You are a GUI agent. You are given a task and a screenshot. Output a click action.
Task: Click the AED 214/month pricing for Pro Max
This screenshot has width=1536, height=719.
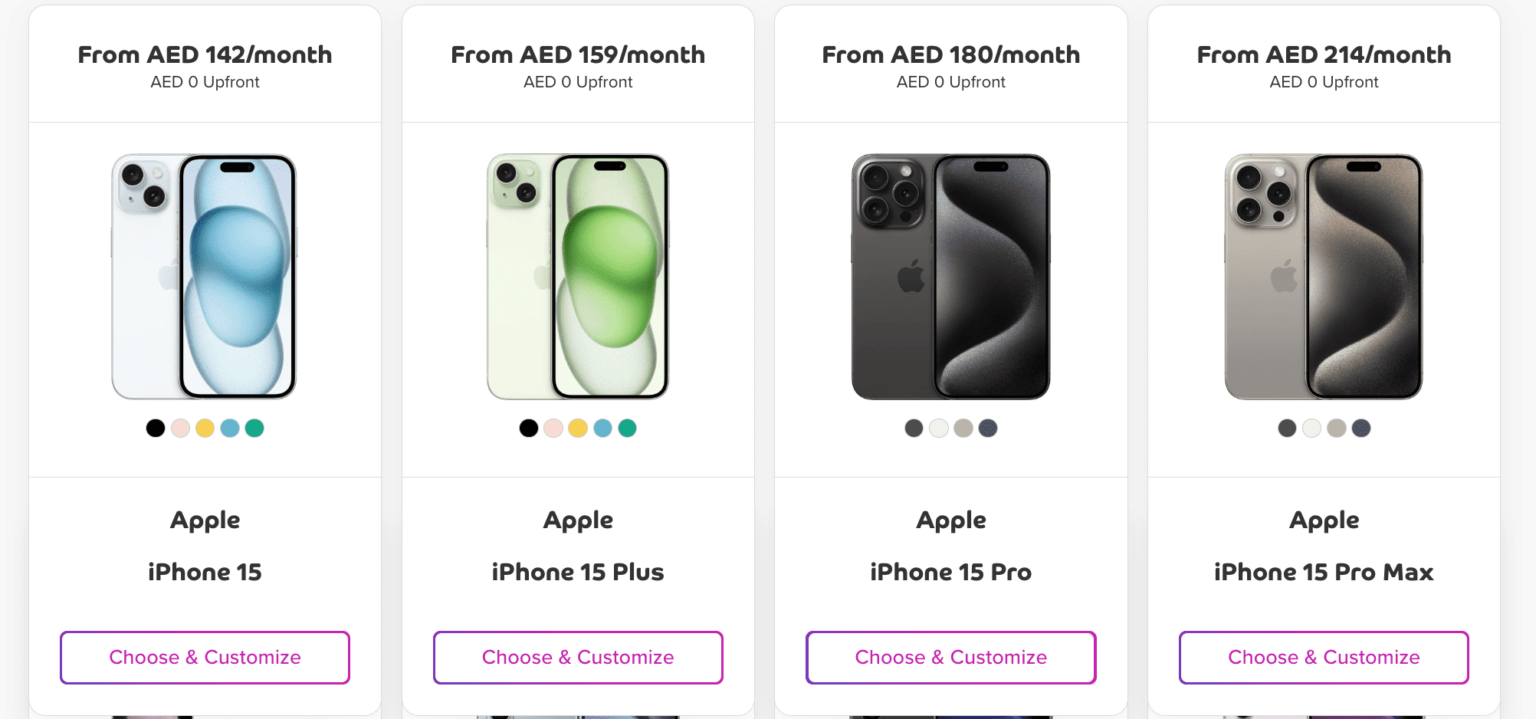click(1323, 54)
